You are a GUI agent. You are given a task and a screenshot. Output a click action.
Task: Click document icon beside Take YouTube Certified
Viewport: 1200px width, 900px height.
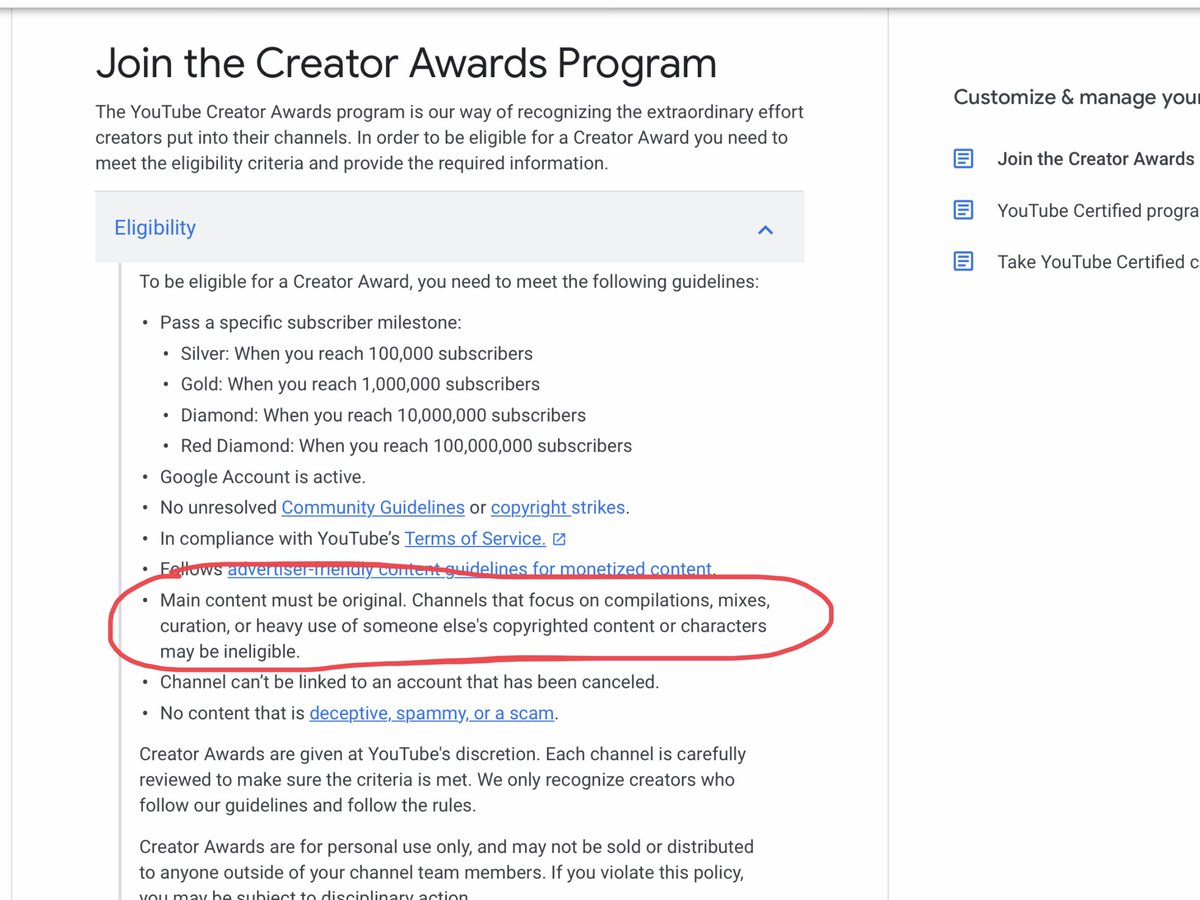[963, 261]
